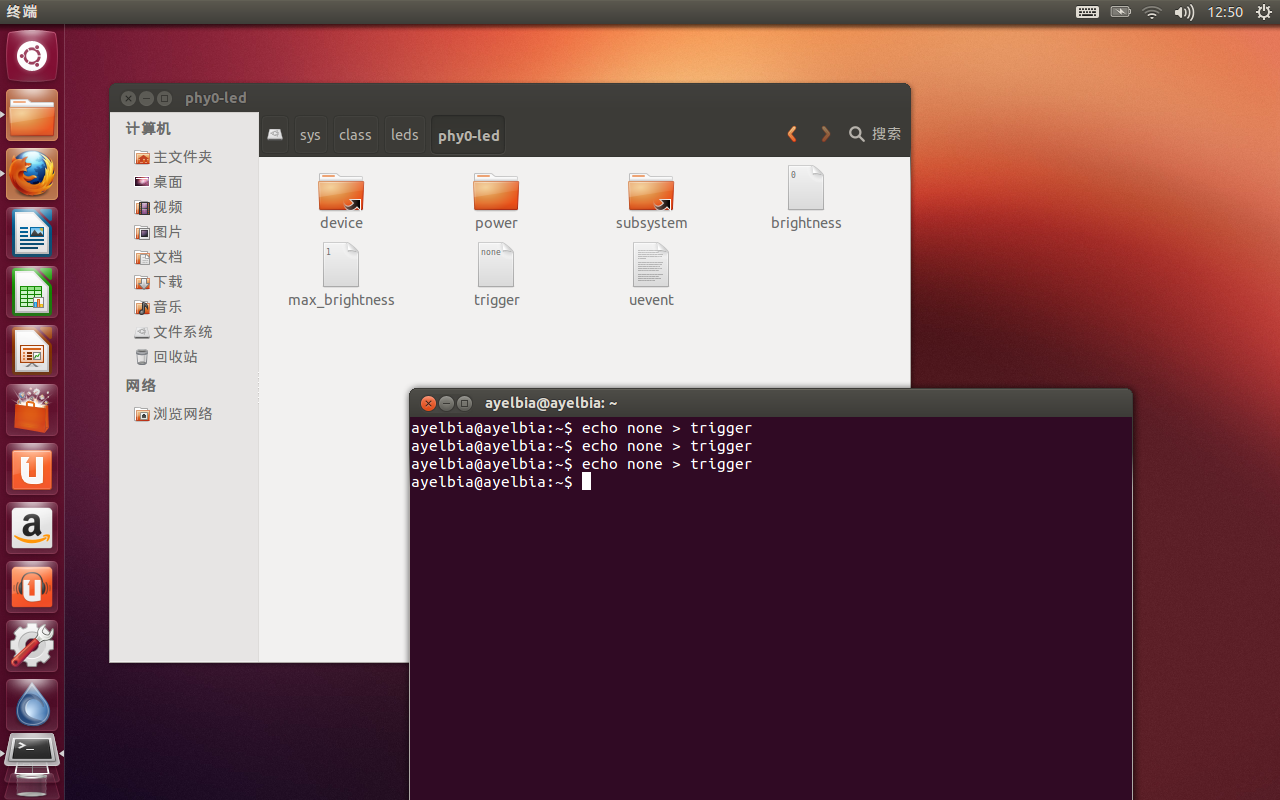Open Amazon launcher icon

(32, 528)
